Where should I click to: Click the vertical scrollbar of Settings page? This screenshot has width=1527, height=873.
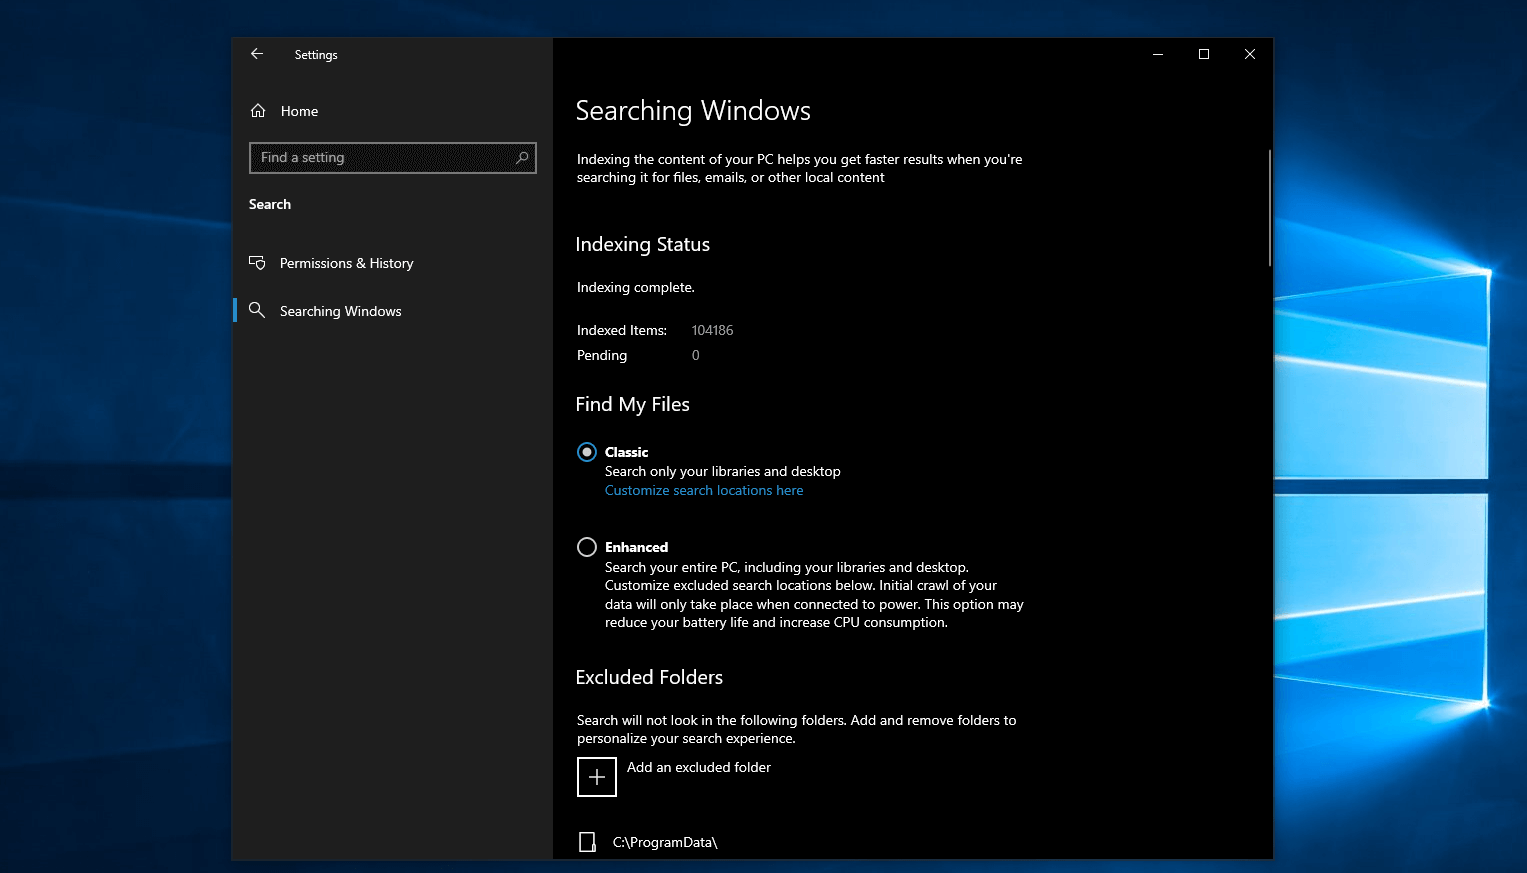(1269, 208)
